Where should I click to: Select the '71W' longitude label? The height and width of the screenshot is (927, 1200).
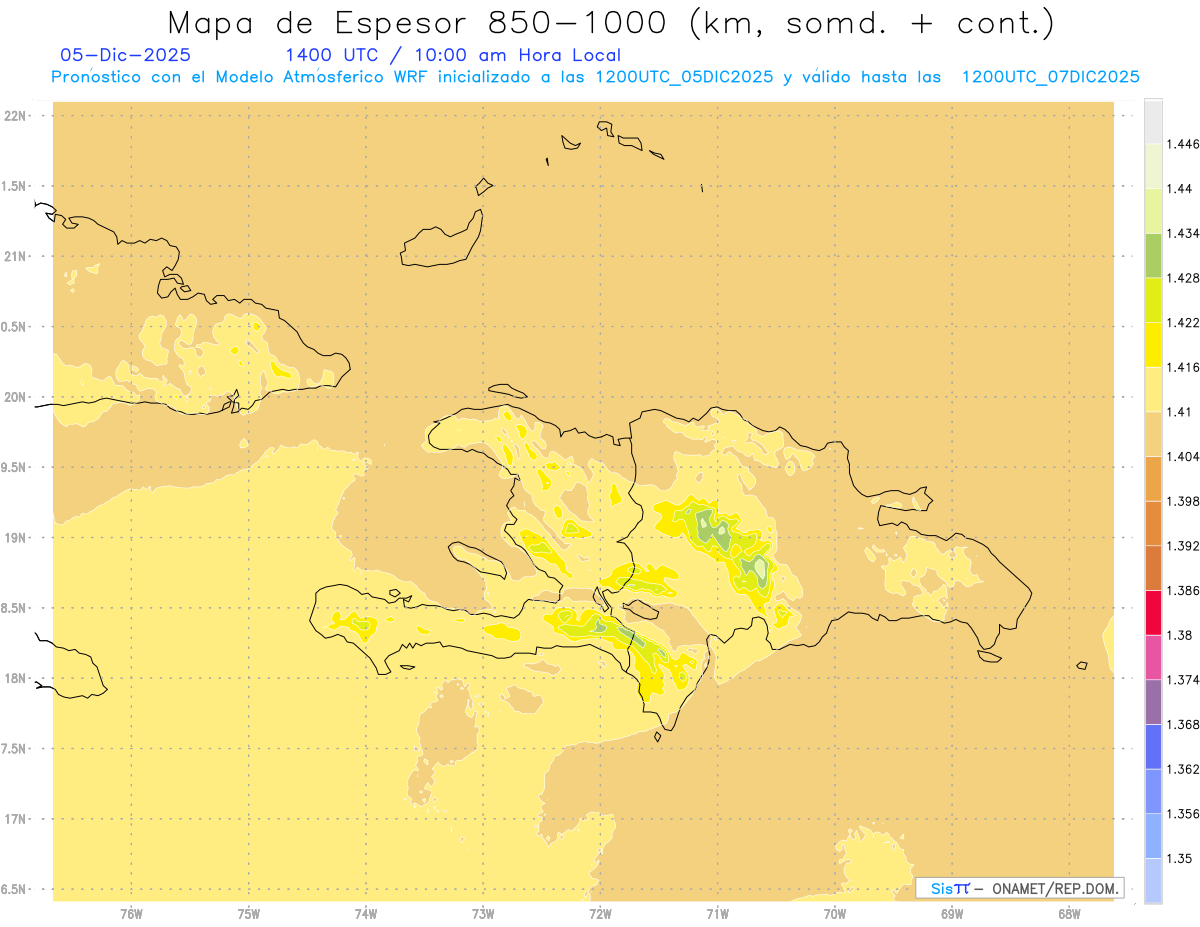[x=717, y=913]
